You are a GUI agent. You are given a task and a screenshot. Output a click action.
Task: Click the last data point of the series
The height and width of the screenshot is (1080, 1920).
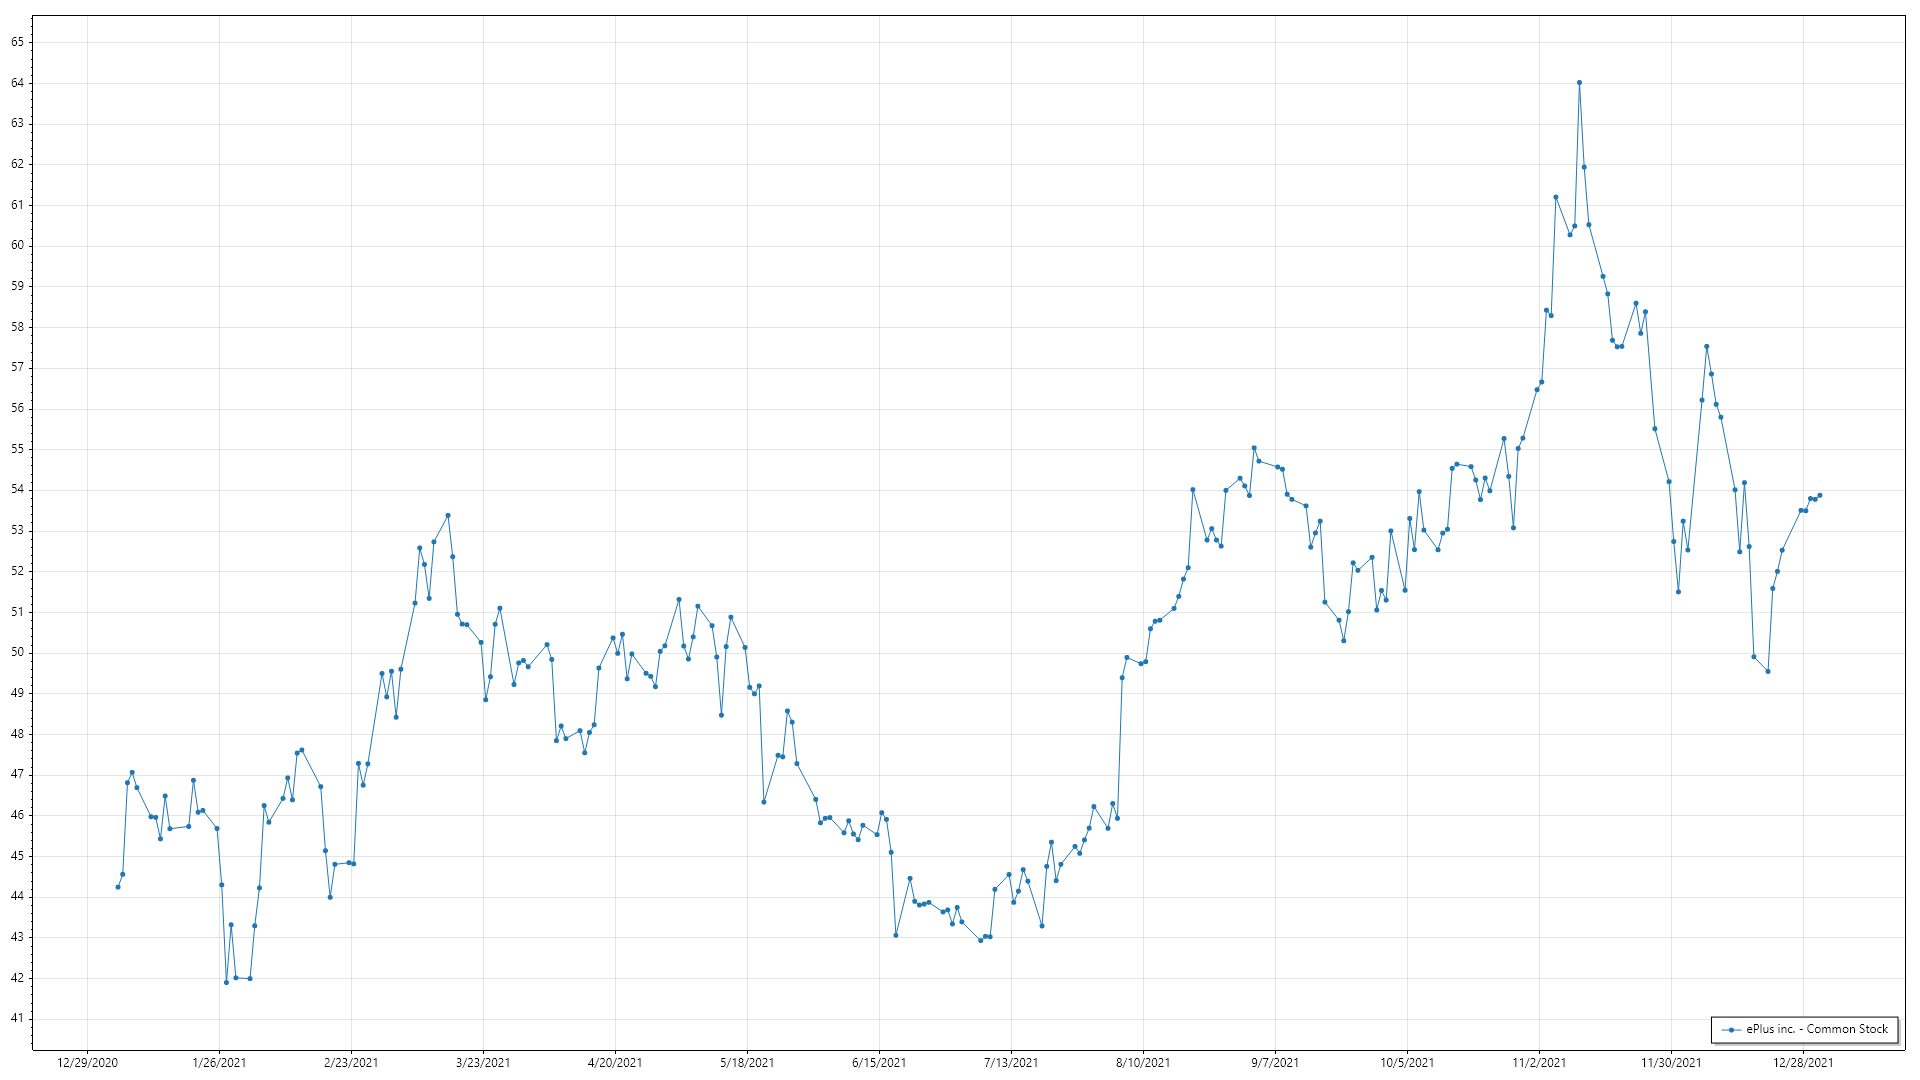(x=1819, y=495)
